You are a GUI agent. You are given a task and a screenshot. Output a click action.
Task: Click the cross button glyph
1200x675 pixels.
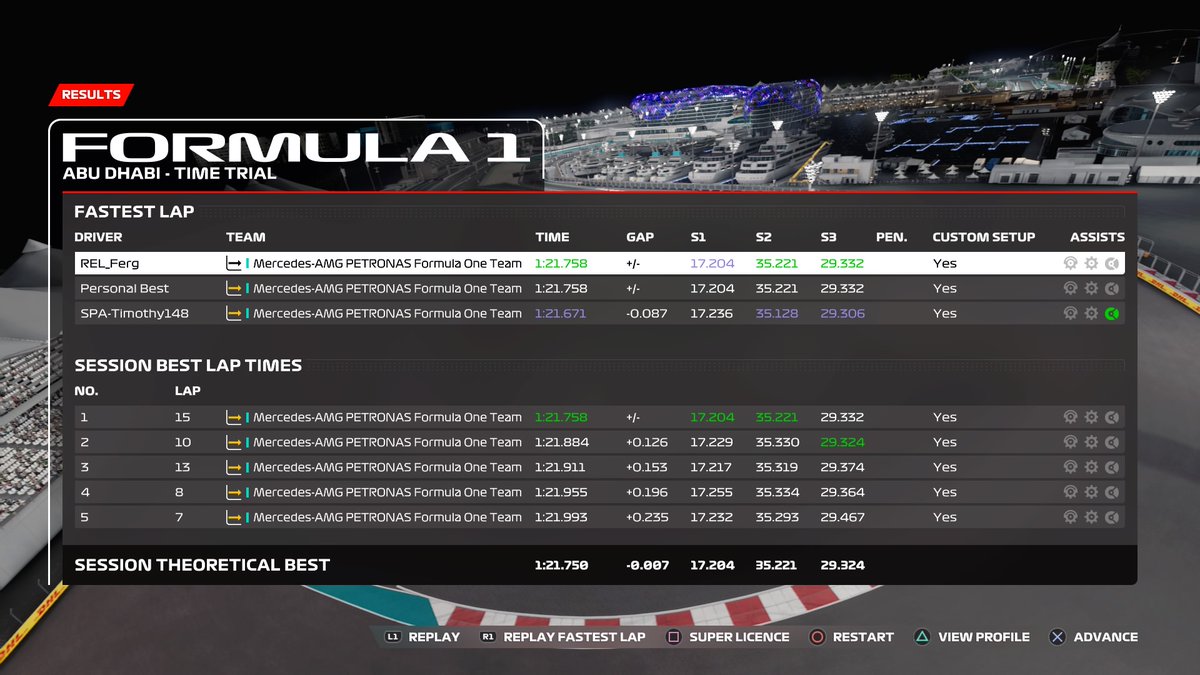tap(1057, 637)
